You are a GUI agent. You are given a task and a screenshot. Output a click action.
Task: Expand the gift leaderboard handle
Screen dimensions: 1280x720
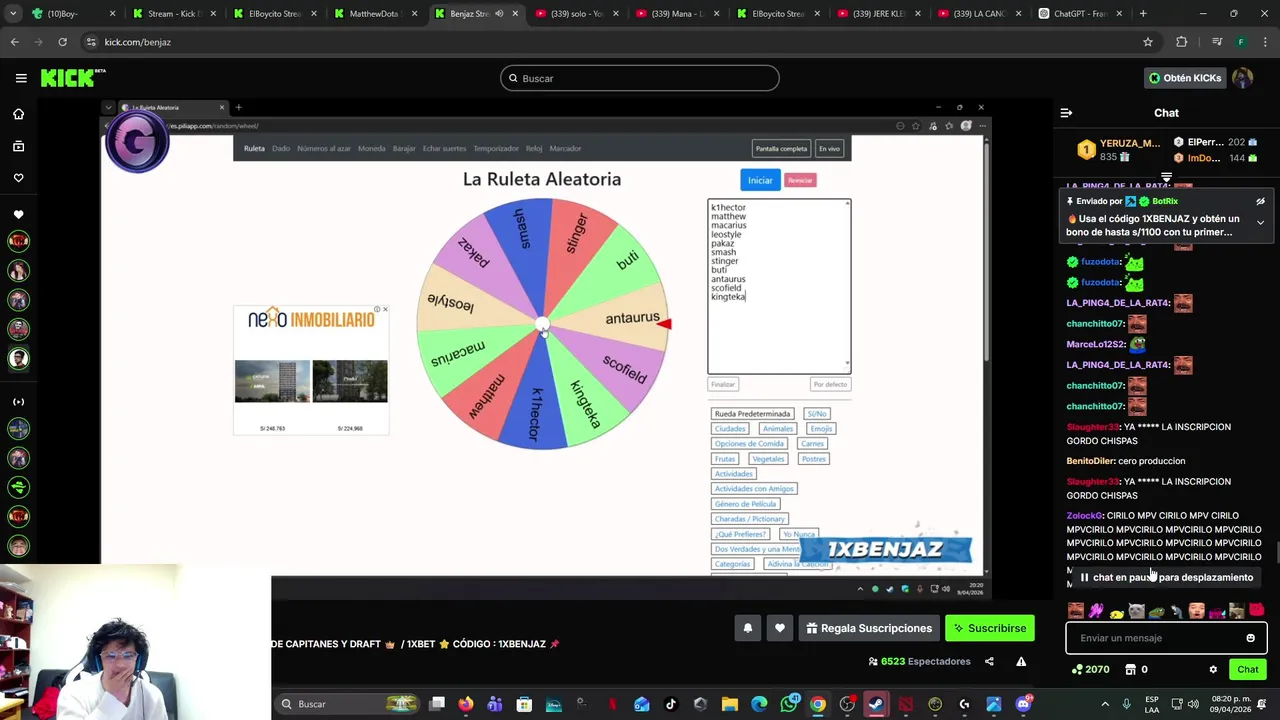[x=1166, y=177]
